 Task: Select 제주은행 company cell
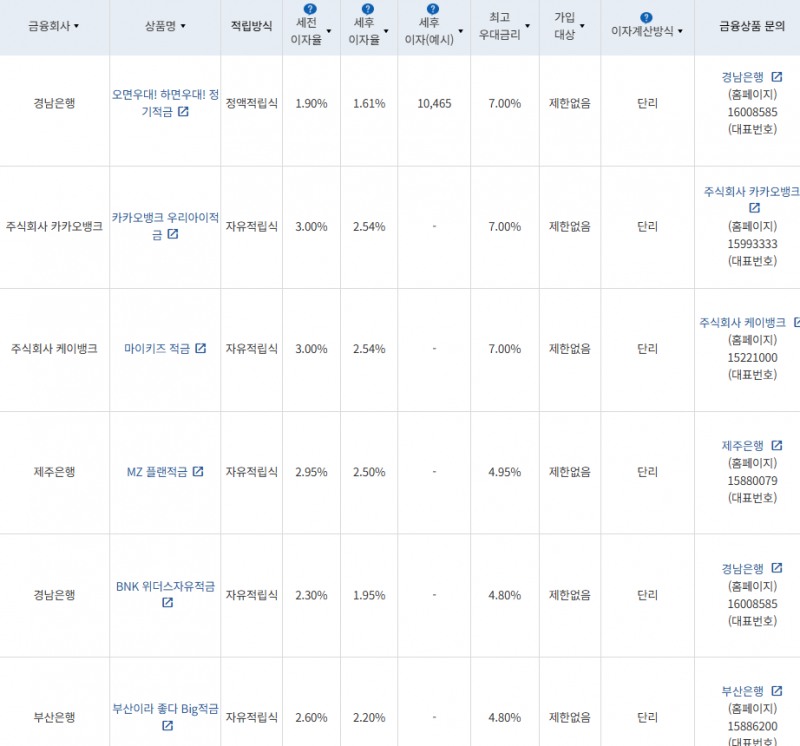tap(54, 471)
